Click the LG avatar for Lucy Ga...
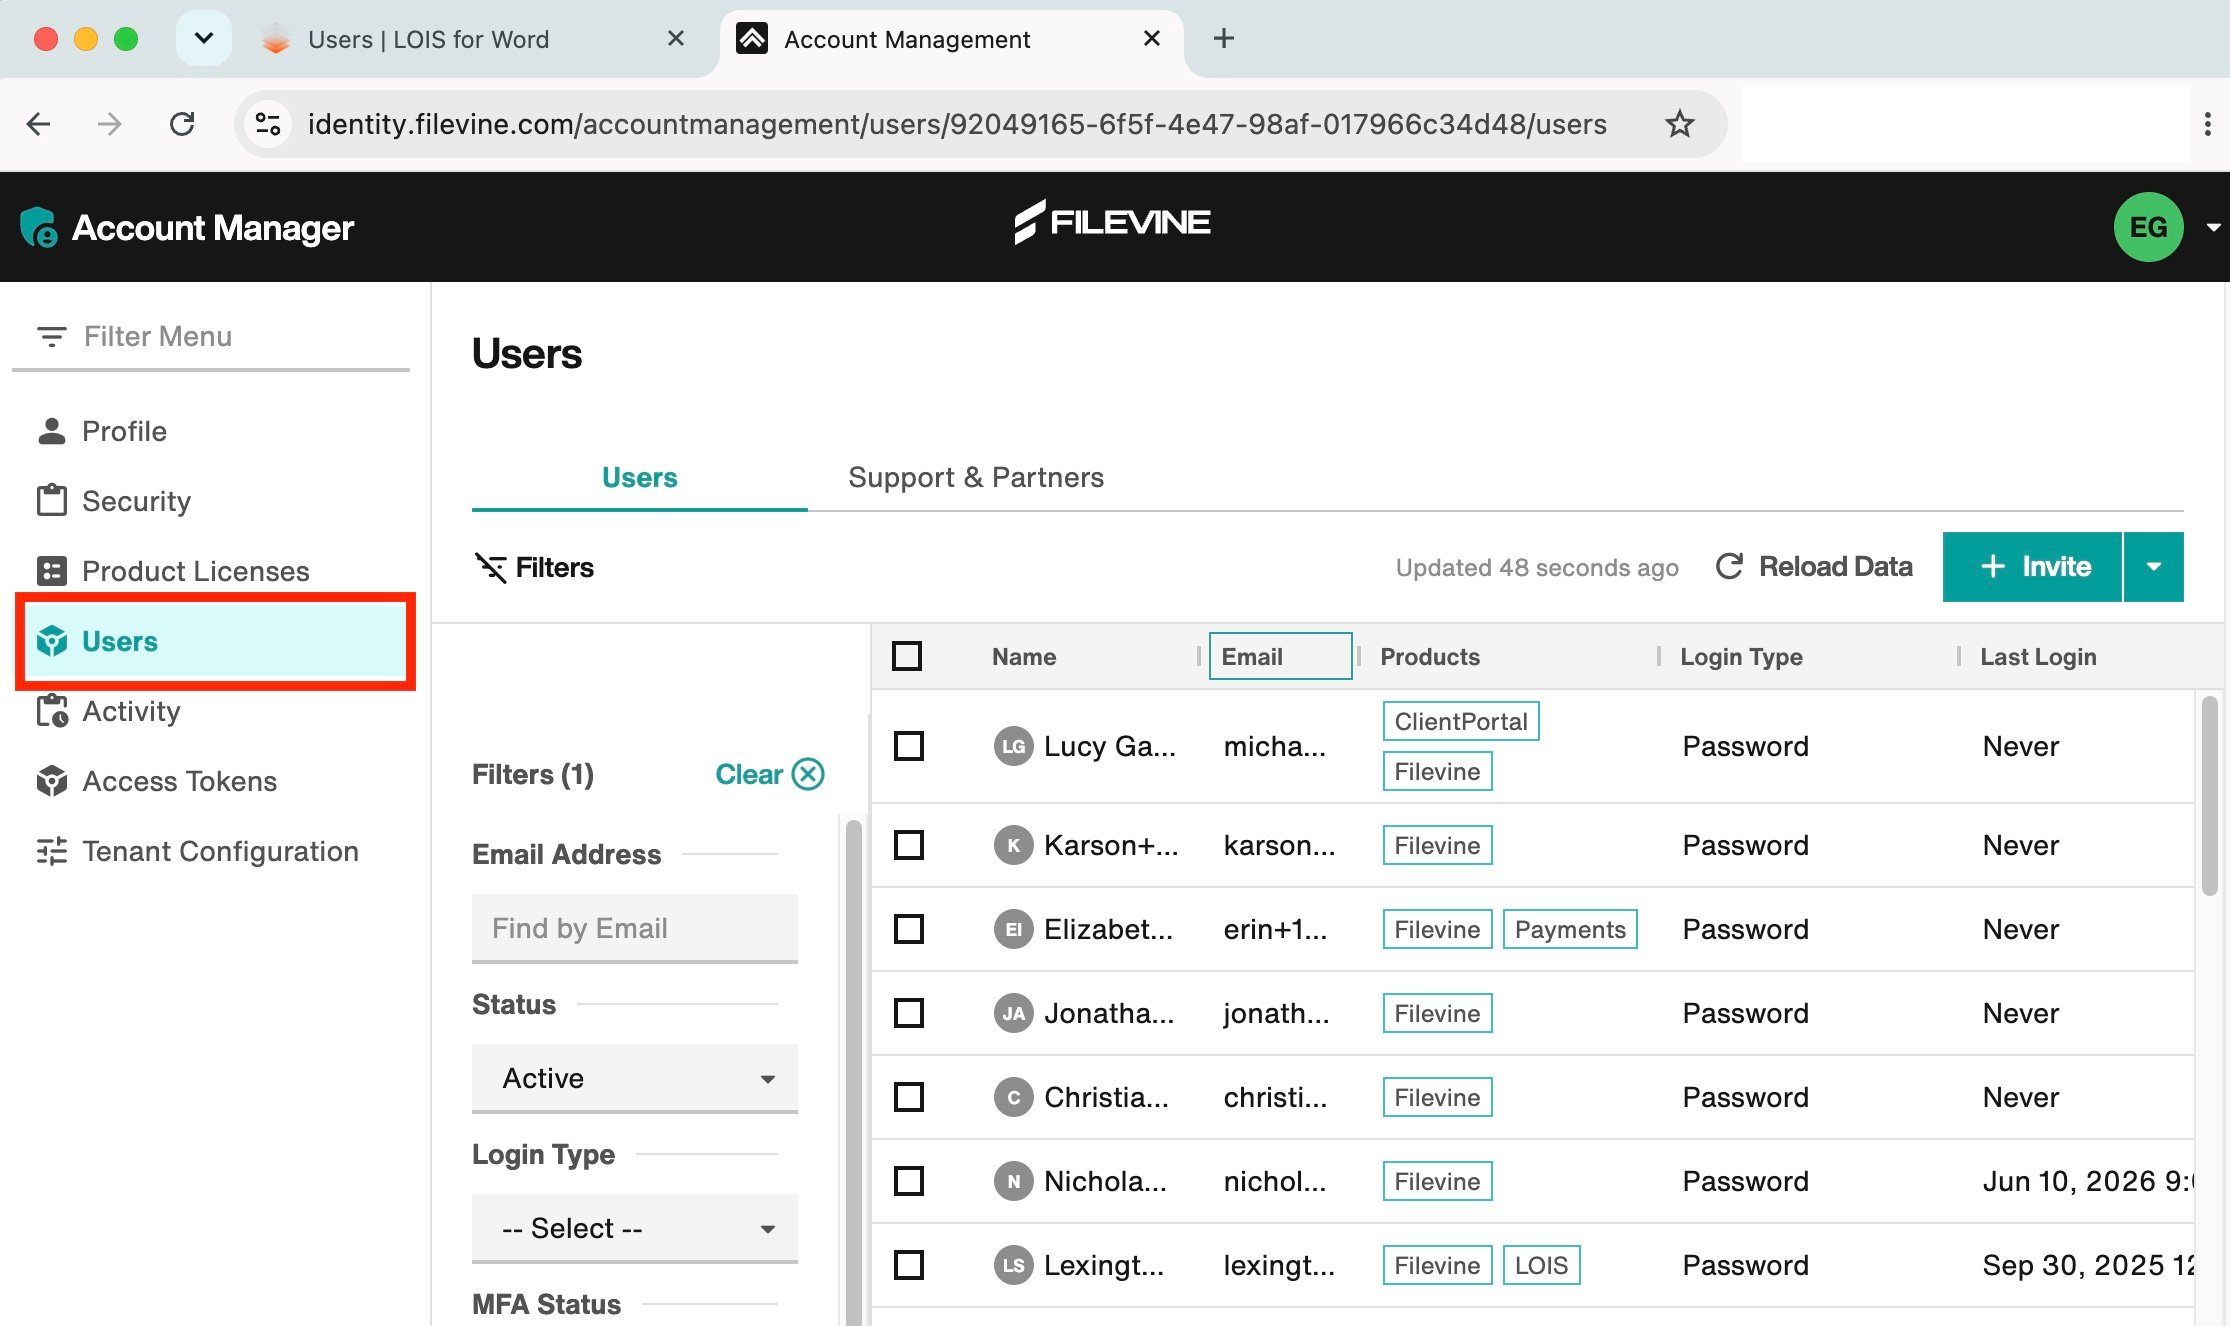This screenshot has width=2230, height=1326. (x=1013, y=746)
